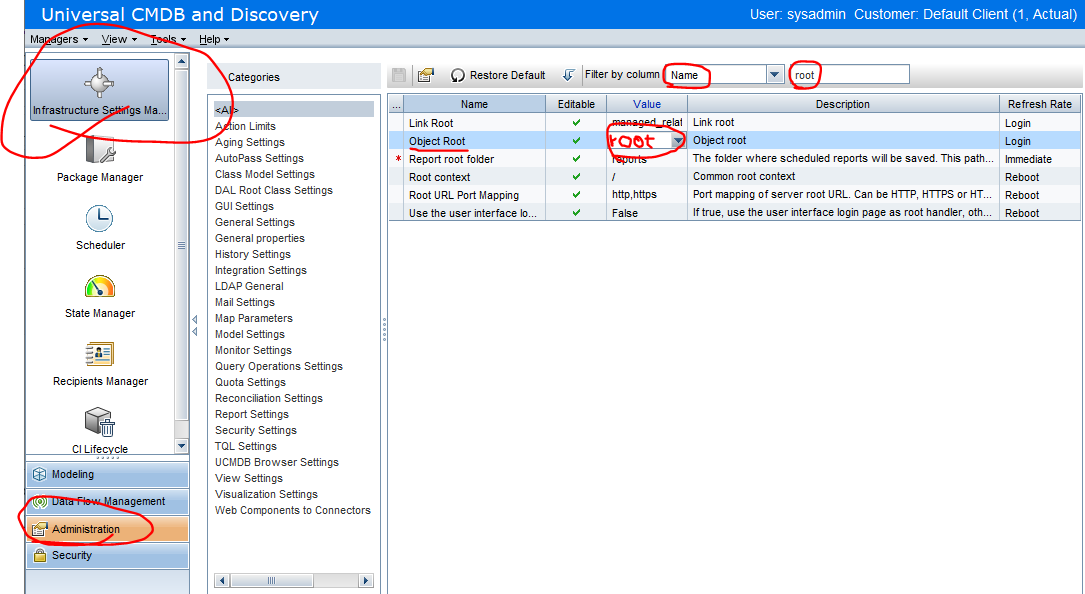Select LDAP General category
The width and height of the screenshot is (1085, 594).
point(249,286)
